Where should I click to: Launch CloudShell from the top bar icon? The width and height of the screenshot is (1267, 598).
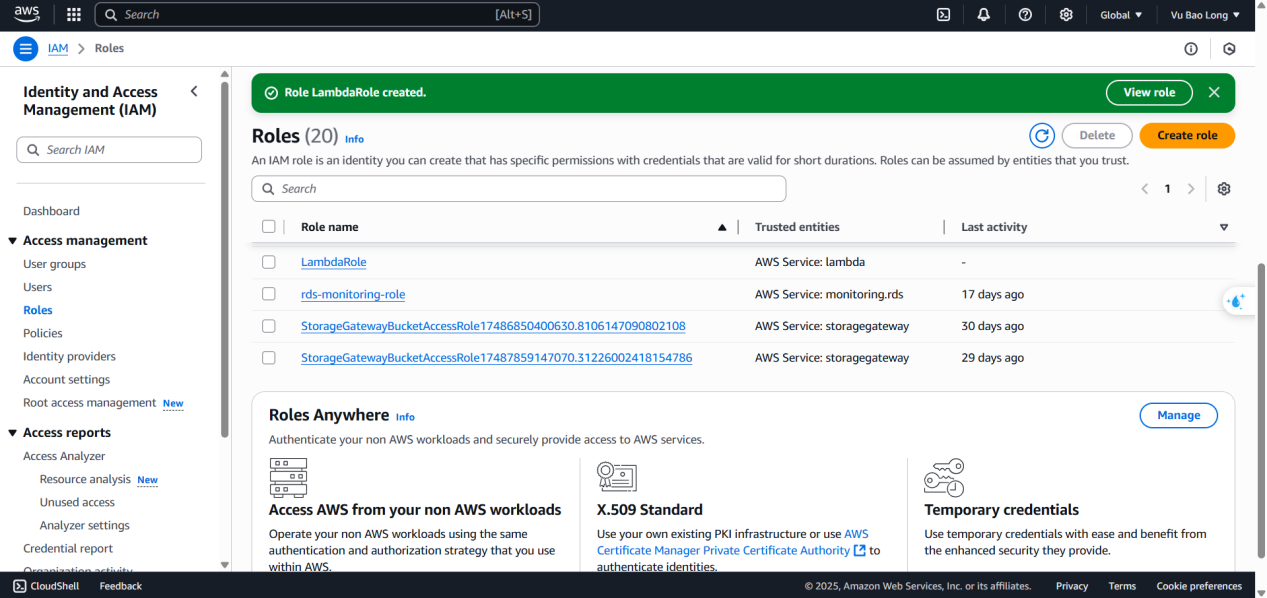943,15
